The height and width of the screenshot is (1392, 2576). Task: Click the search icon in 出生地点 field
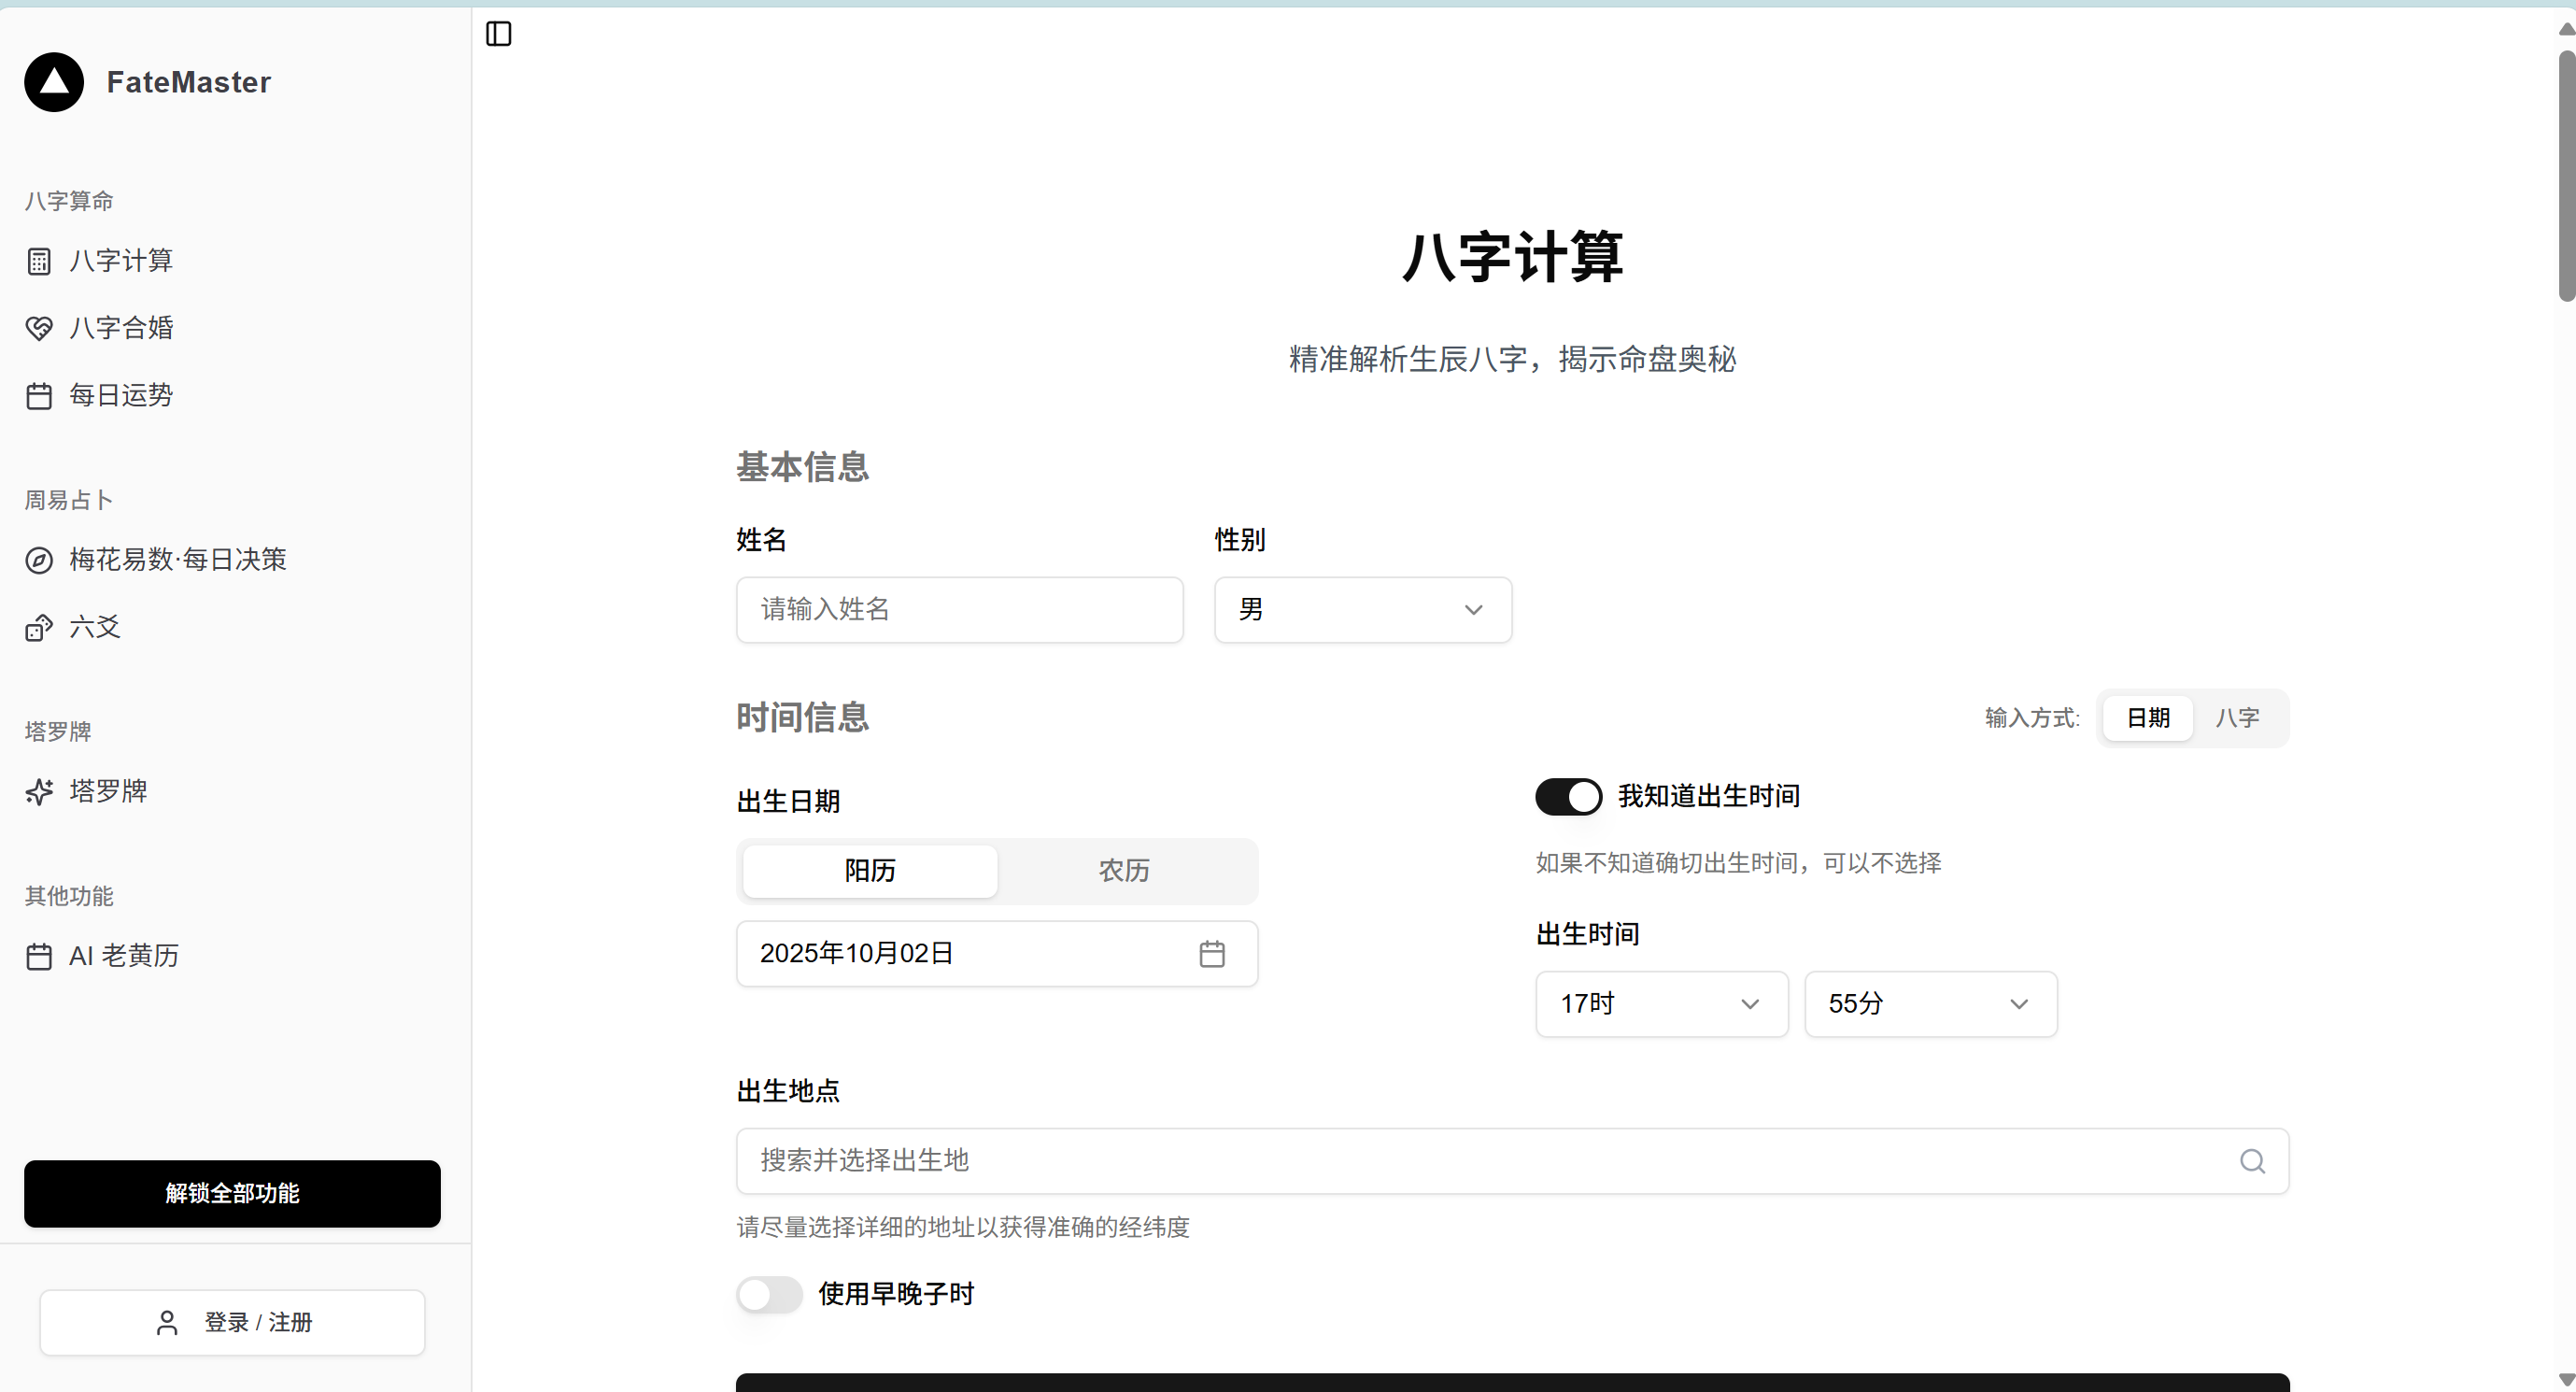click(2251, 1161)
